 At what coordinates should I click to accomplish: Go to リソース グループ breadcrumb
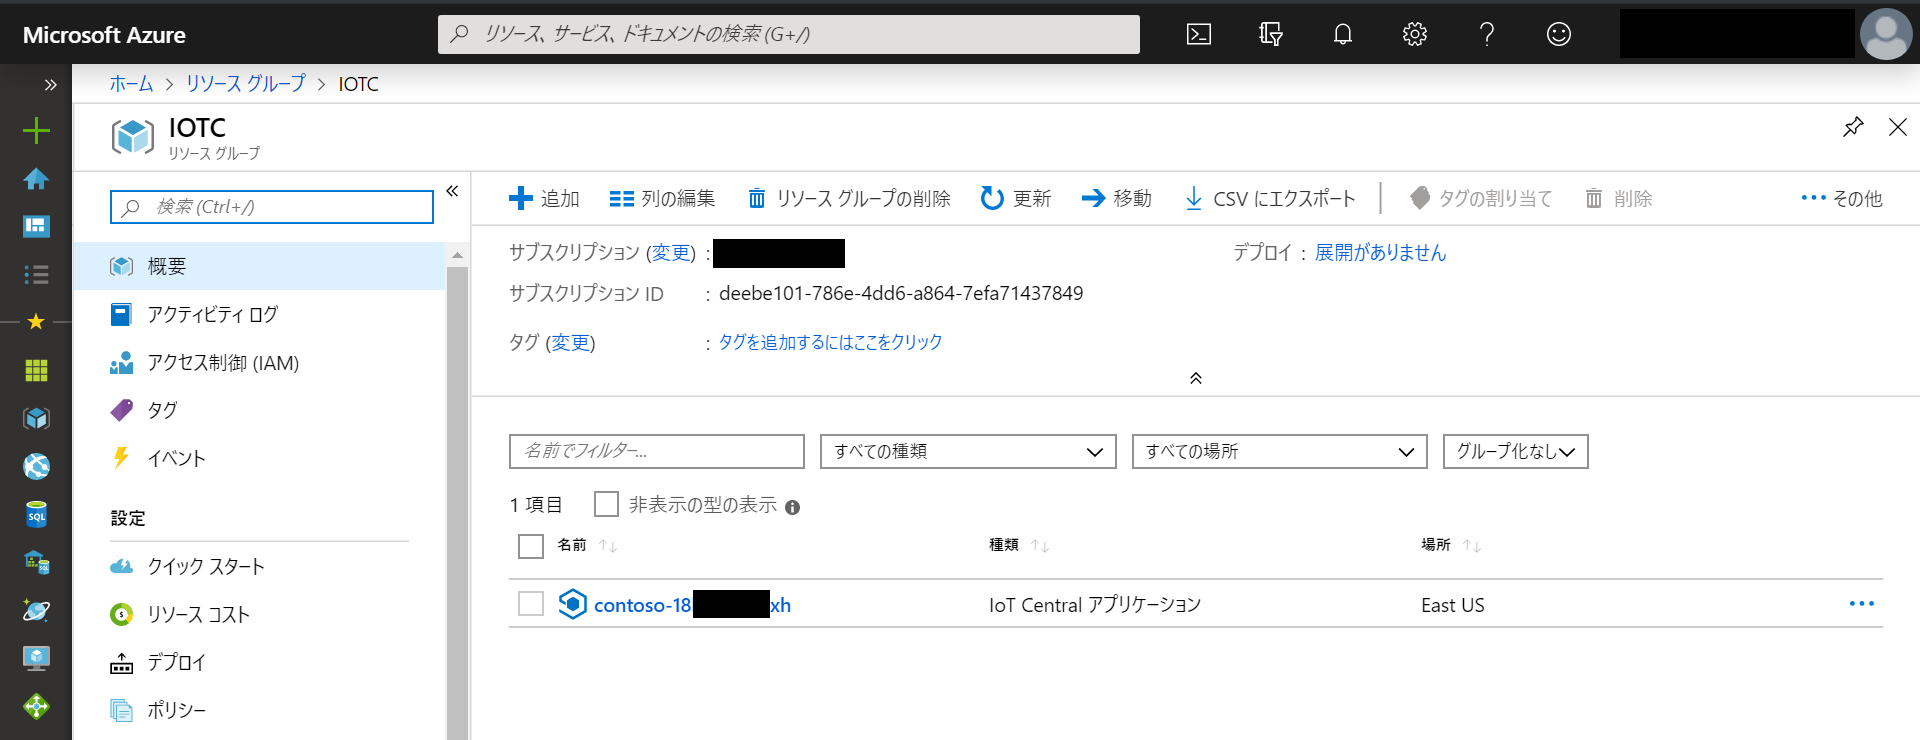[245, 84]
